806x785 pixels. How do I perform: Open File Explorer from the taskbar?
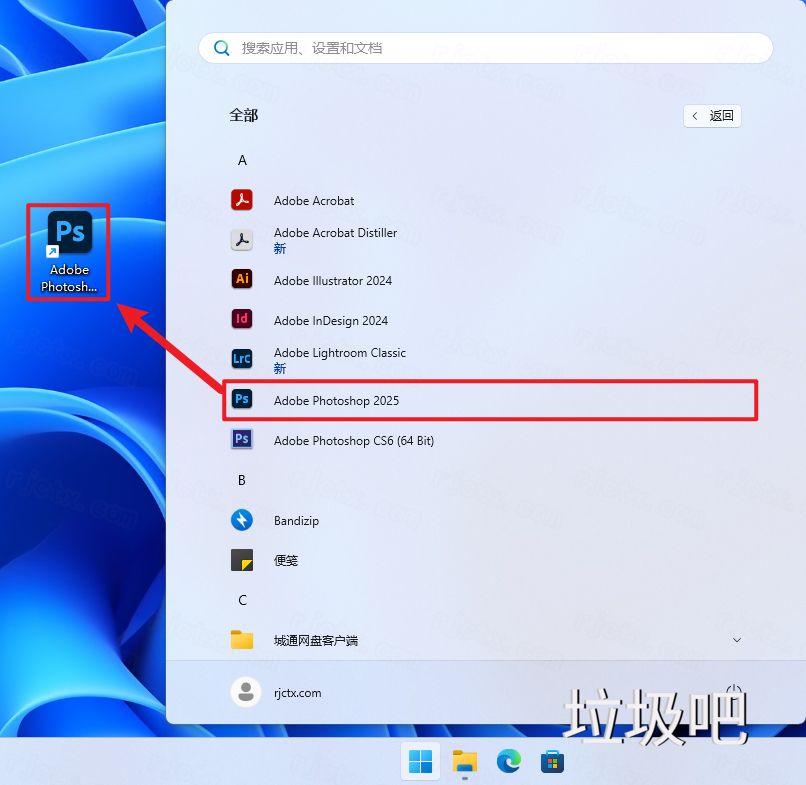(465, 761)
